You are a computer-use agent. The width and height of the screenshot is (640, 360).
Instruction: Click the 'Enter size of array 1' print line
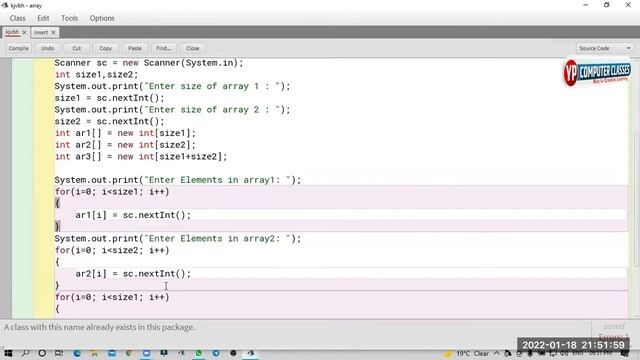173,87
